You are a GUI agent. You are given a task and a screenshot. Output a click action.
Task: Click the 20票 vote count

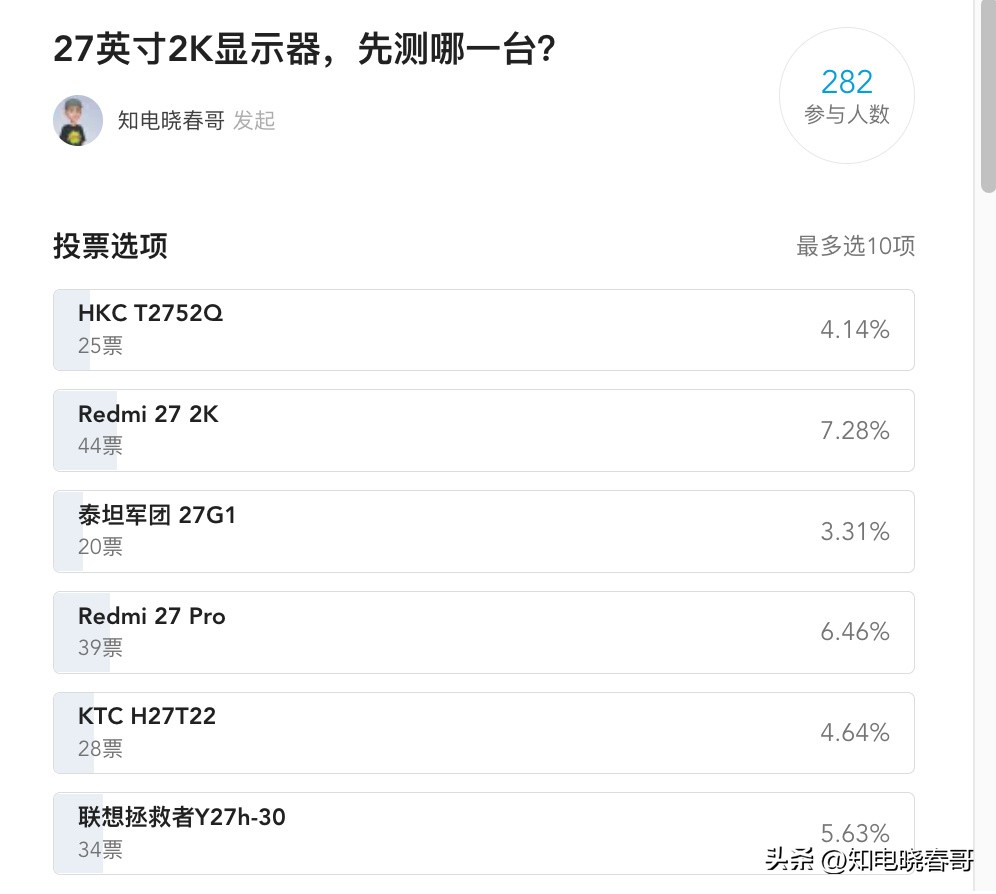click(x=100, y=547)
